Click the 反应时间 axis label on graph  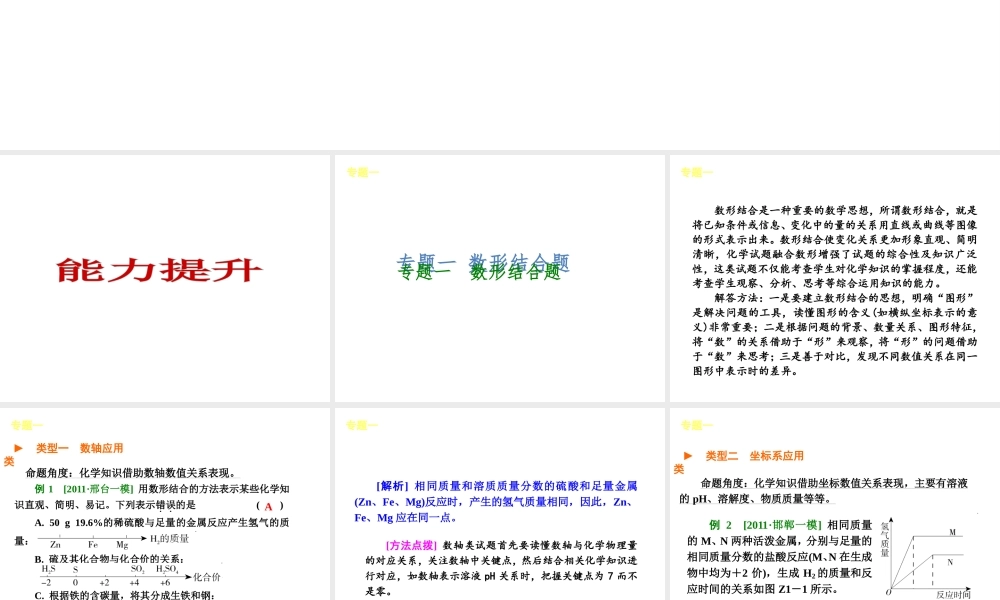pos(953,594)
